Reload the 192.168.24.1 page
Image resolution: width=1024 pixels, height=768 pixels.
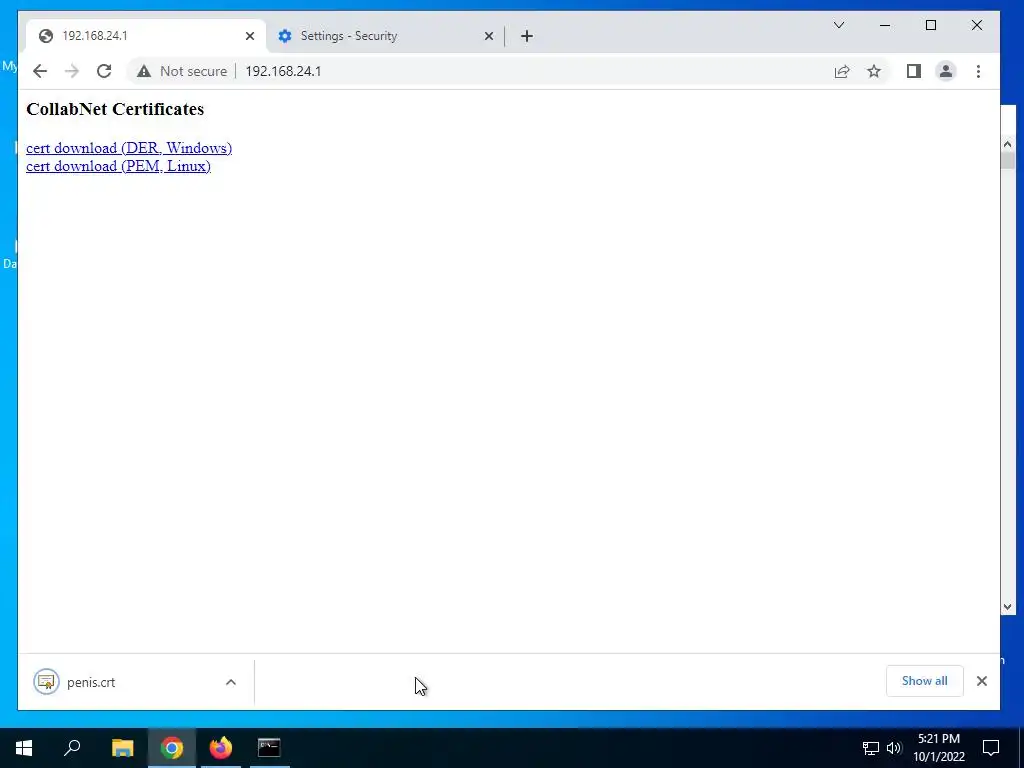pos(104,71)
